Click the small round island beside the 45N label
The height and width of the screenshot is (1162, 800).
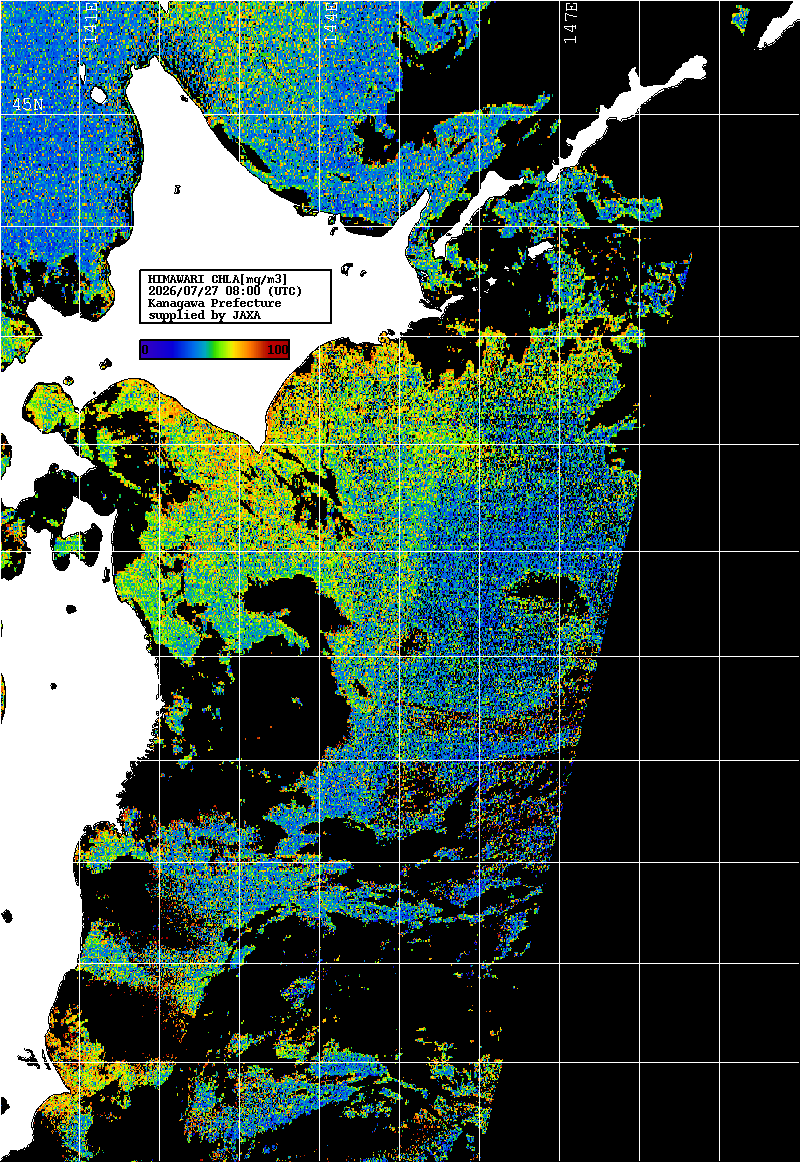(x=98, y=95)
